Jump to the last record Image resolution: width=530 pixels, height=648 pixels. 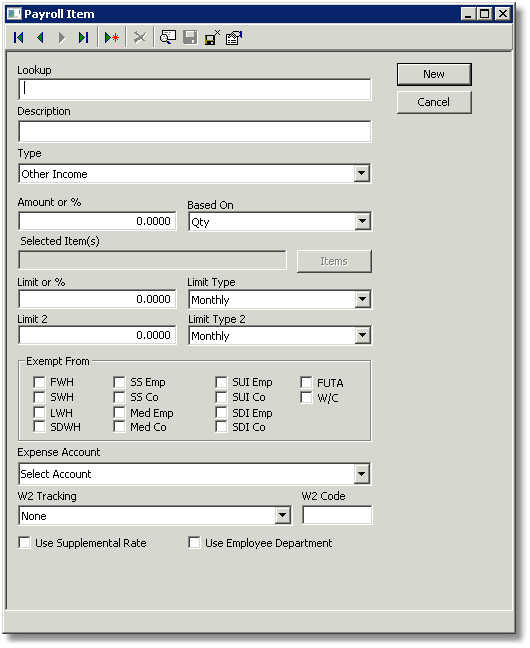click(84, 38)
